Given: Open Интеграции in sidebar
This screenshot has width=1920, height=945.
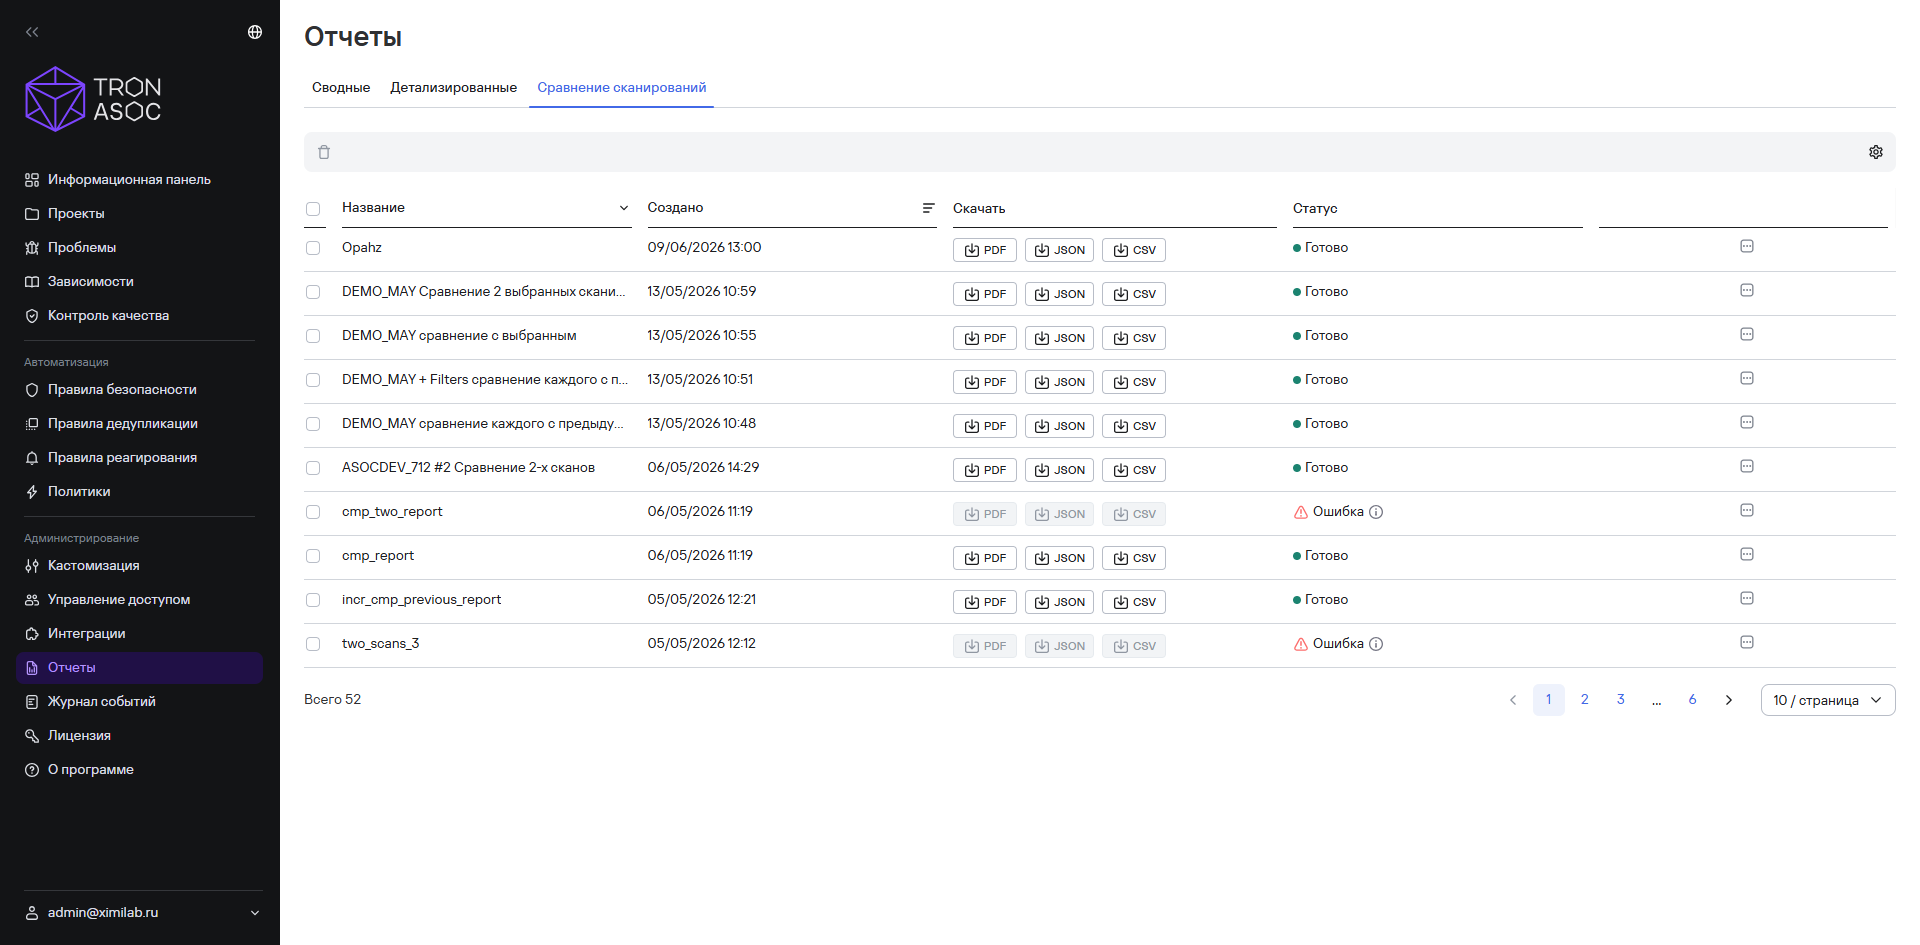Looking at the screenshot, I should coord(139,634).
